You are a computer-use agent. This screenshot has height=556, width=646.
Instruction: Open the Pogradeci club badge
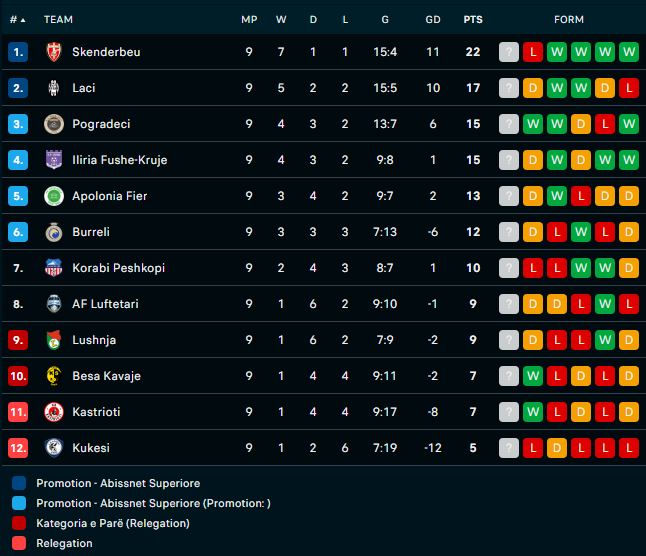[x=54, y=124]
